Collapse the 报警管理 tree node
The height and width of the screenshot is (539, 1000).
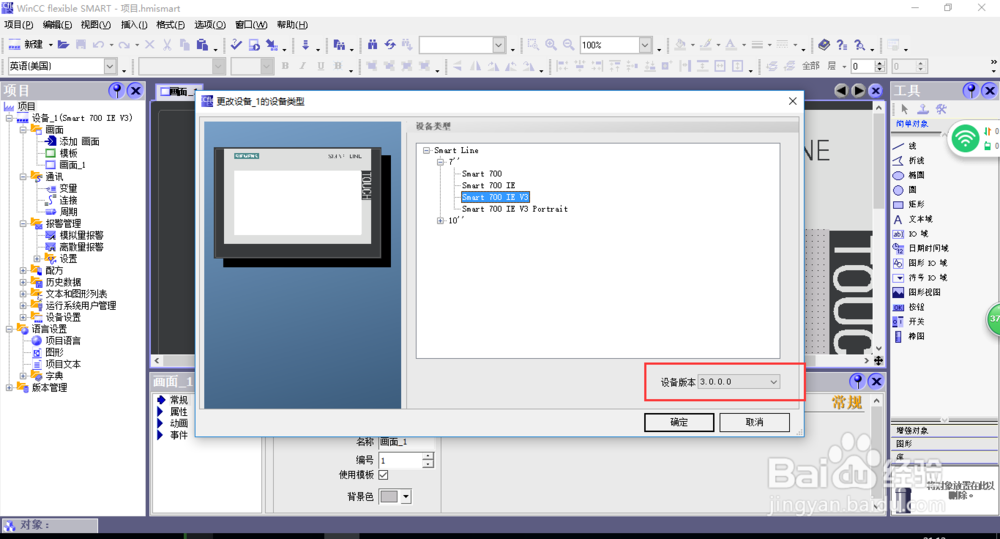coord(23,223)
